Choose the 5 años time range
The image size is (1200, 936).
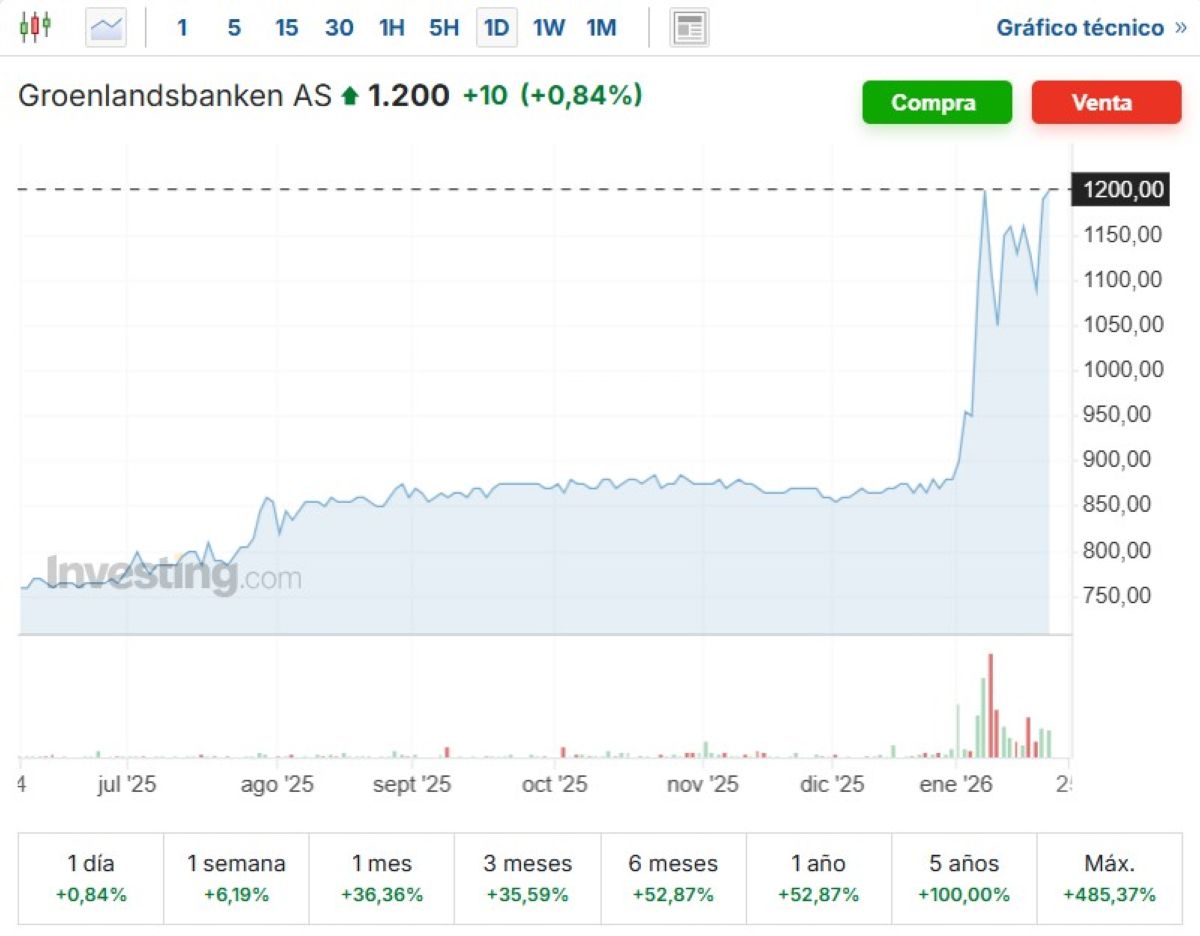tap(964, 877)
